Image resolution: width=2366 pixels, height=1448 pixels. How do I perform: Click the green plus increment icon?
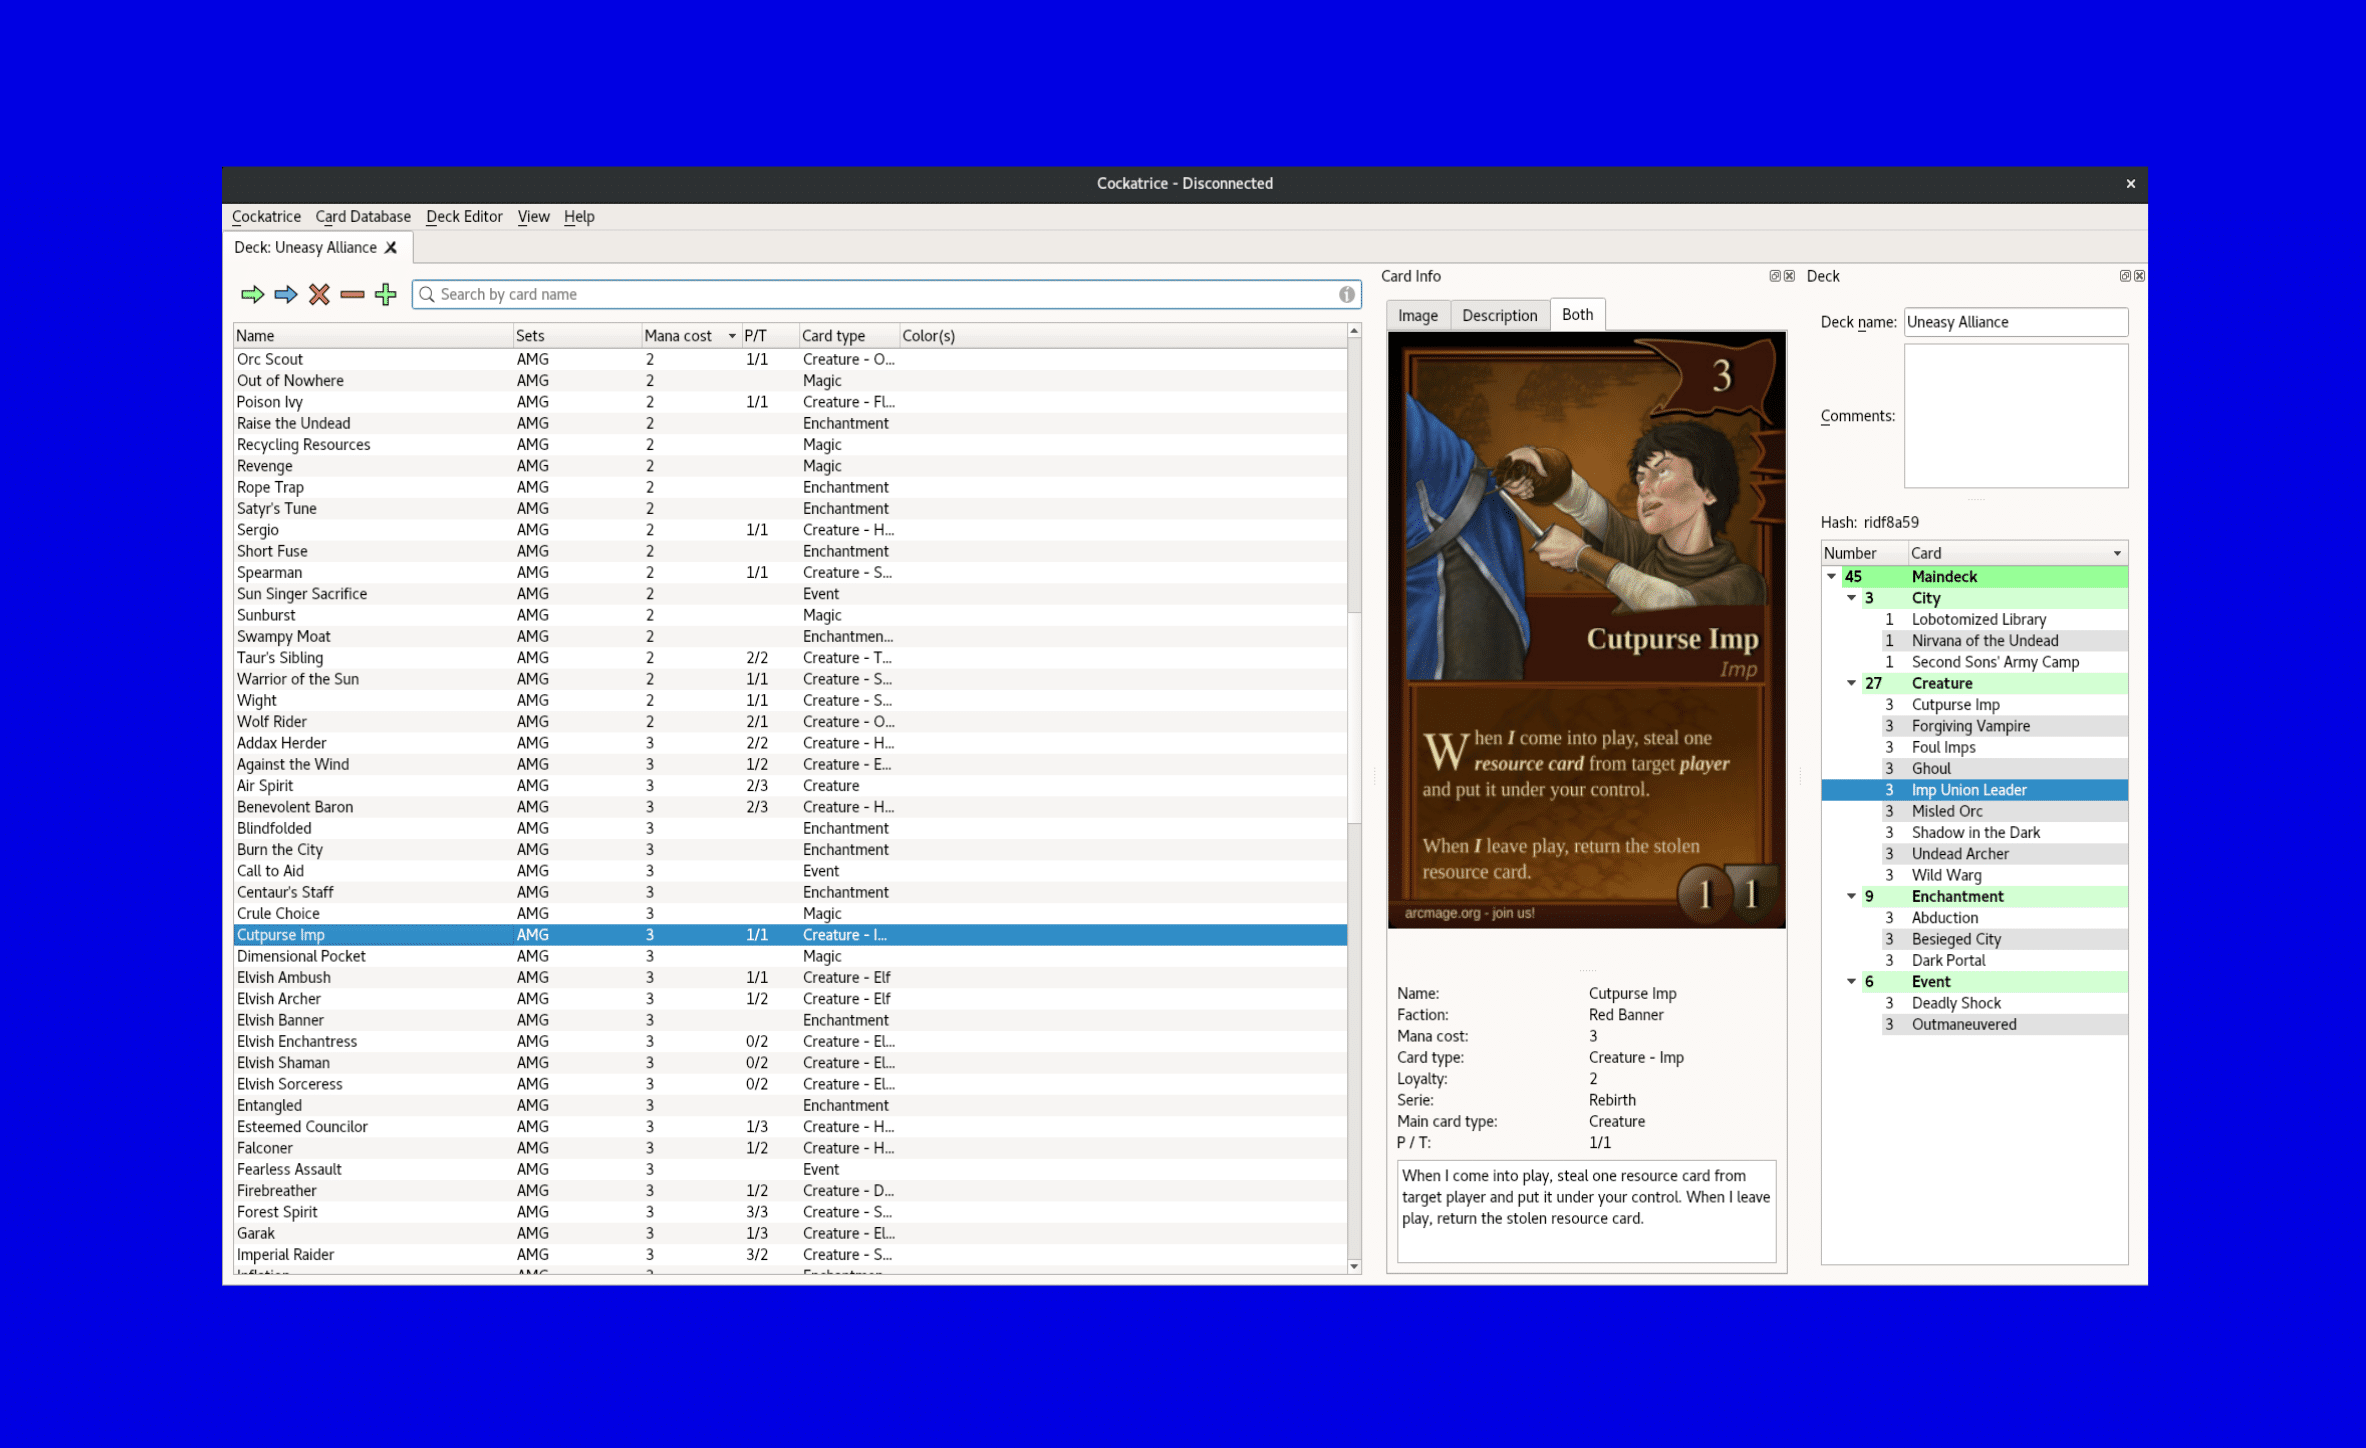pyautogui.click(x=386, y=294)
